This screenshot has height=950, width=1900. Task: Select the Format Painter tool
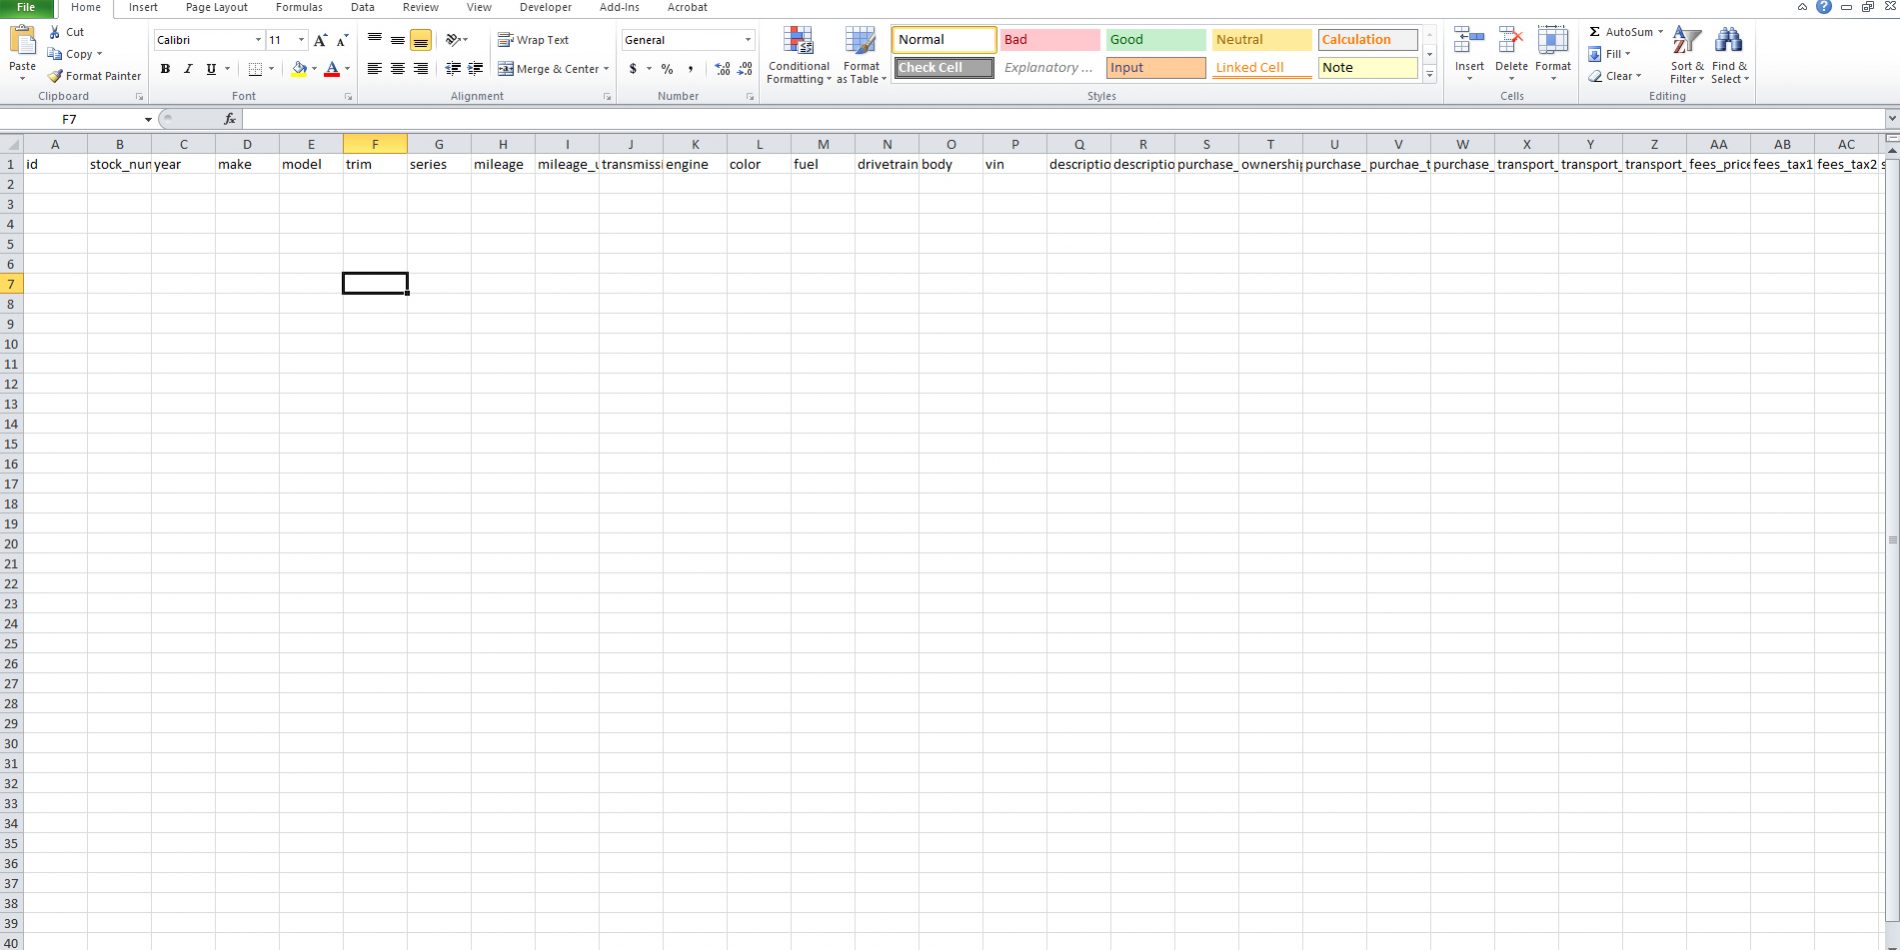95,76
